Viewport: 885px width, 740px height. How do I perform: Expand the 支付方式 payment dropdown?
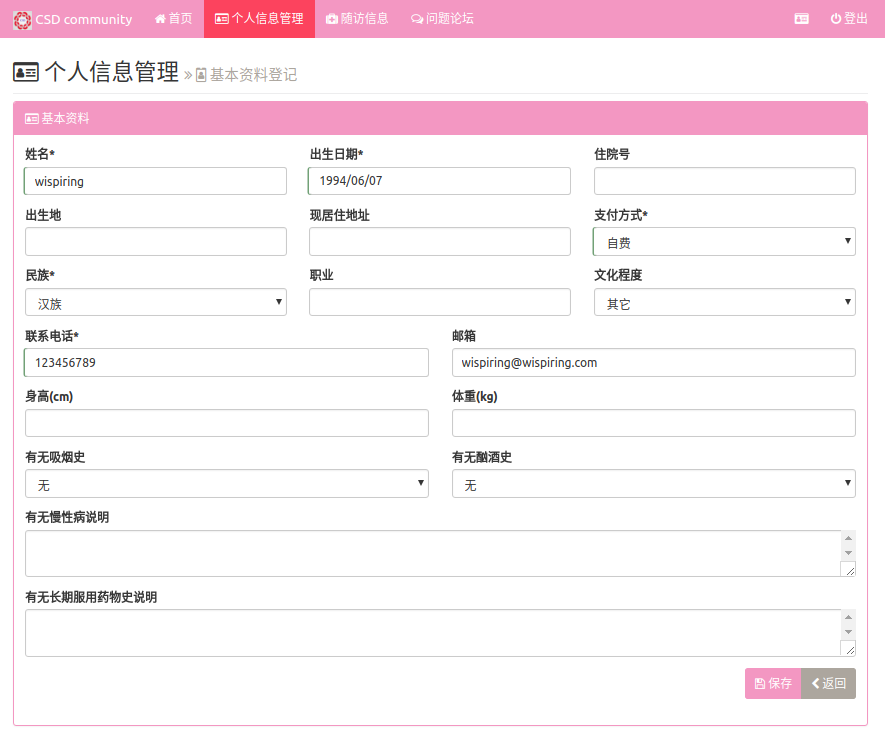point(724,242)
